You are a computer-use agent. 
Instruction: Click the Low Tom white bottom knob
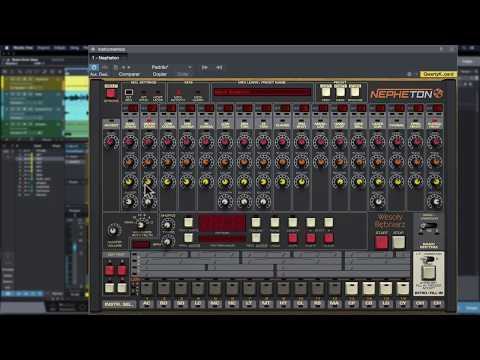[225, 202]
